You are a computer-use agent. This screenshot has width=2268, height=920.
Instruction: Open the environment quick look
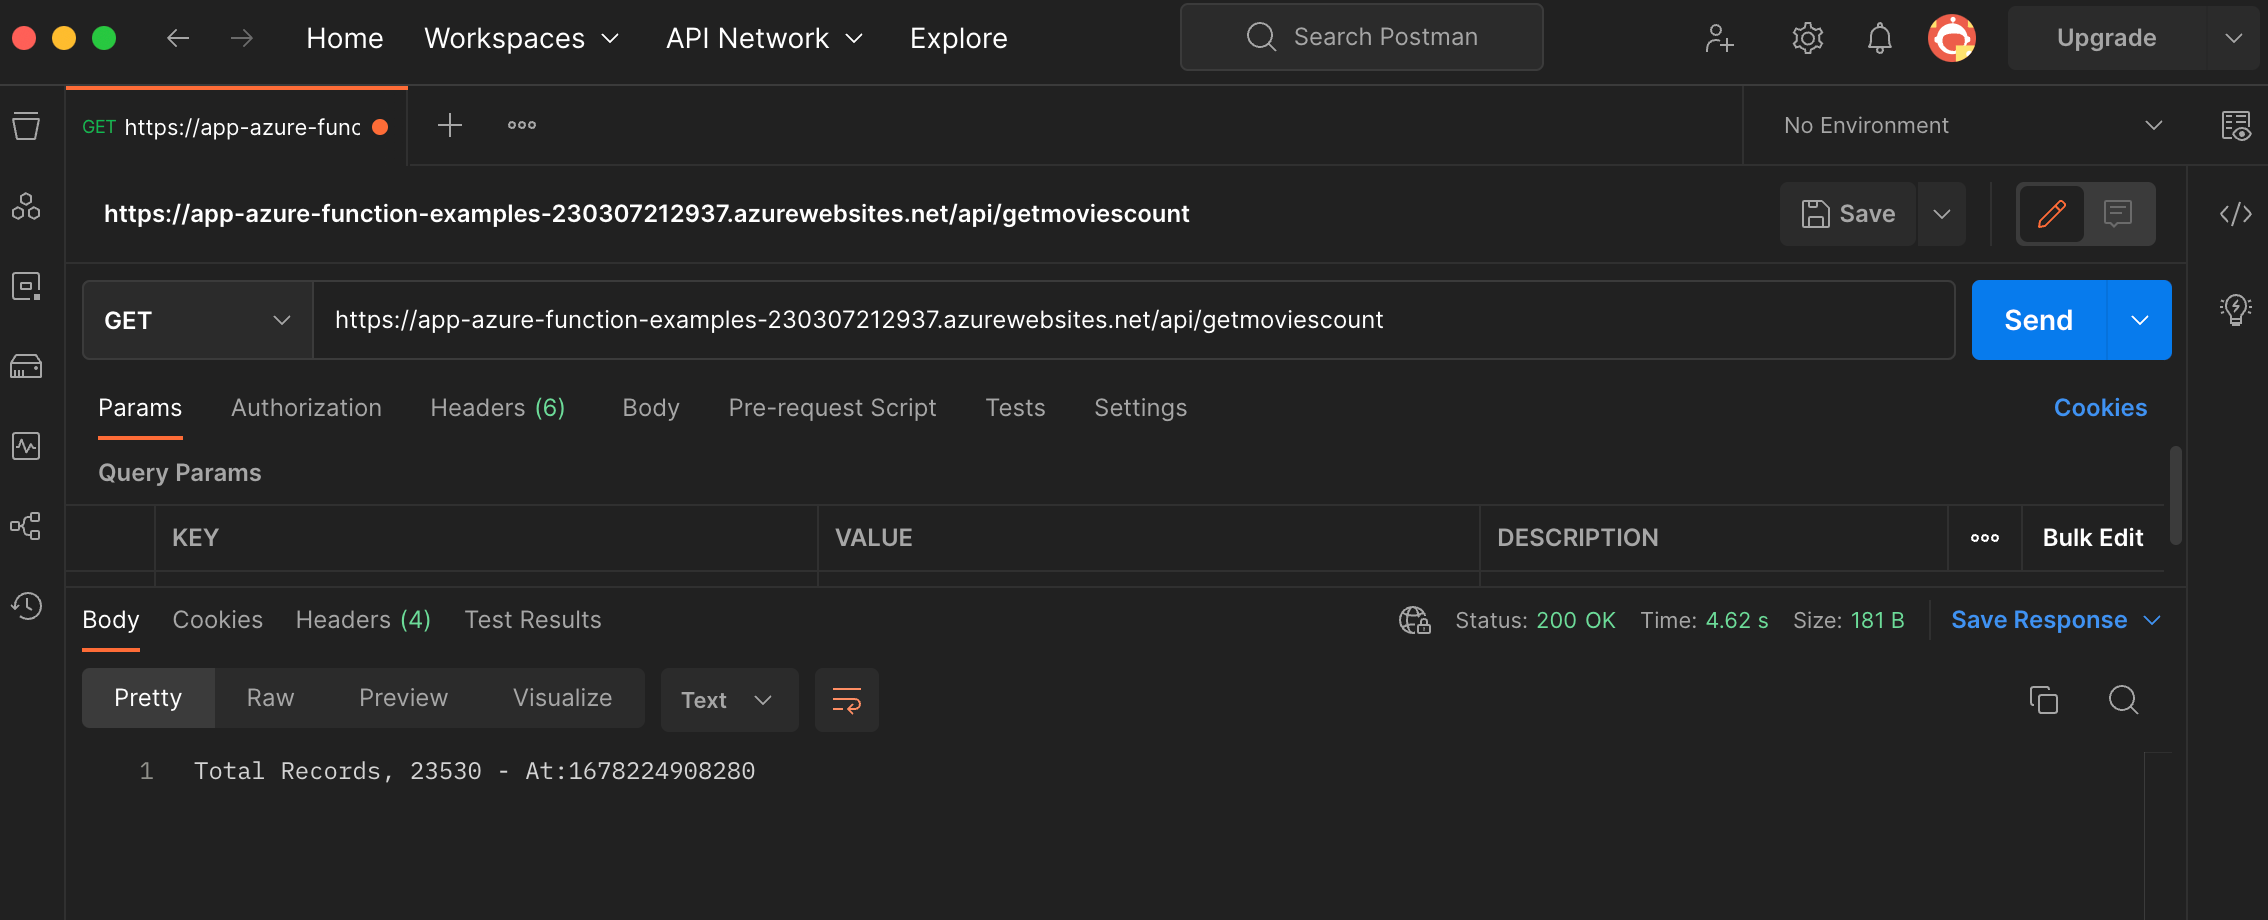click(x=2236, y=126)
